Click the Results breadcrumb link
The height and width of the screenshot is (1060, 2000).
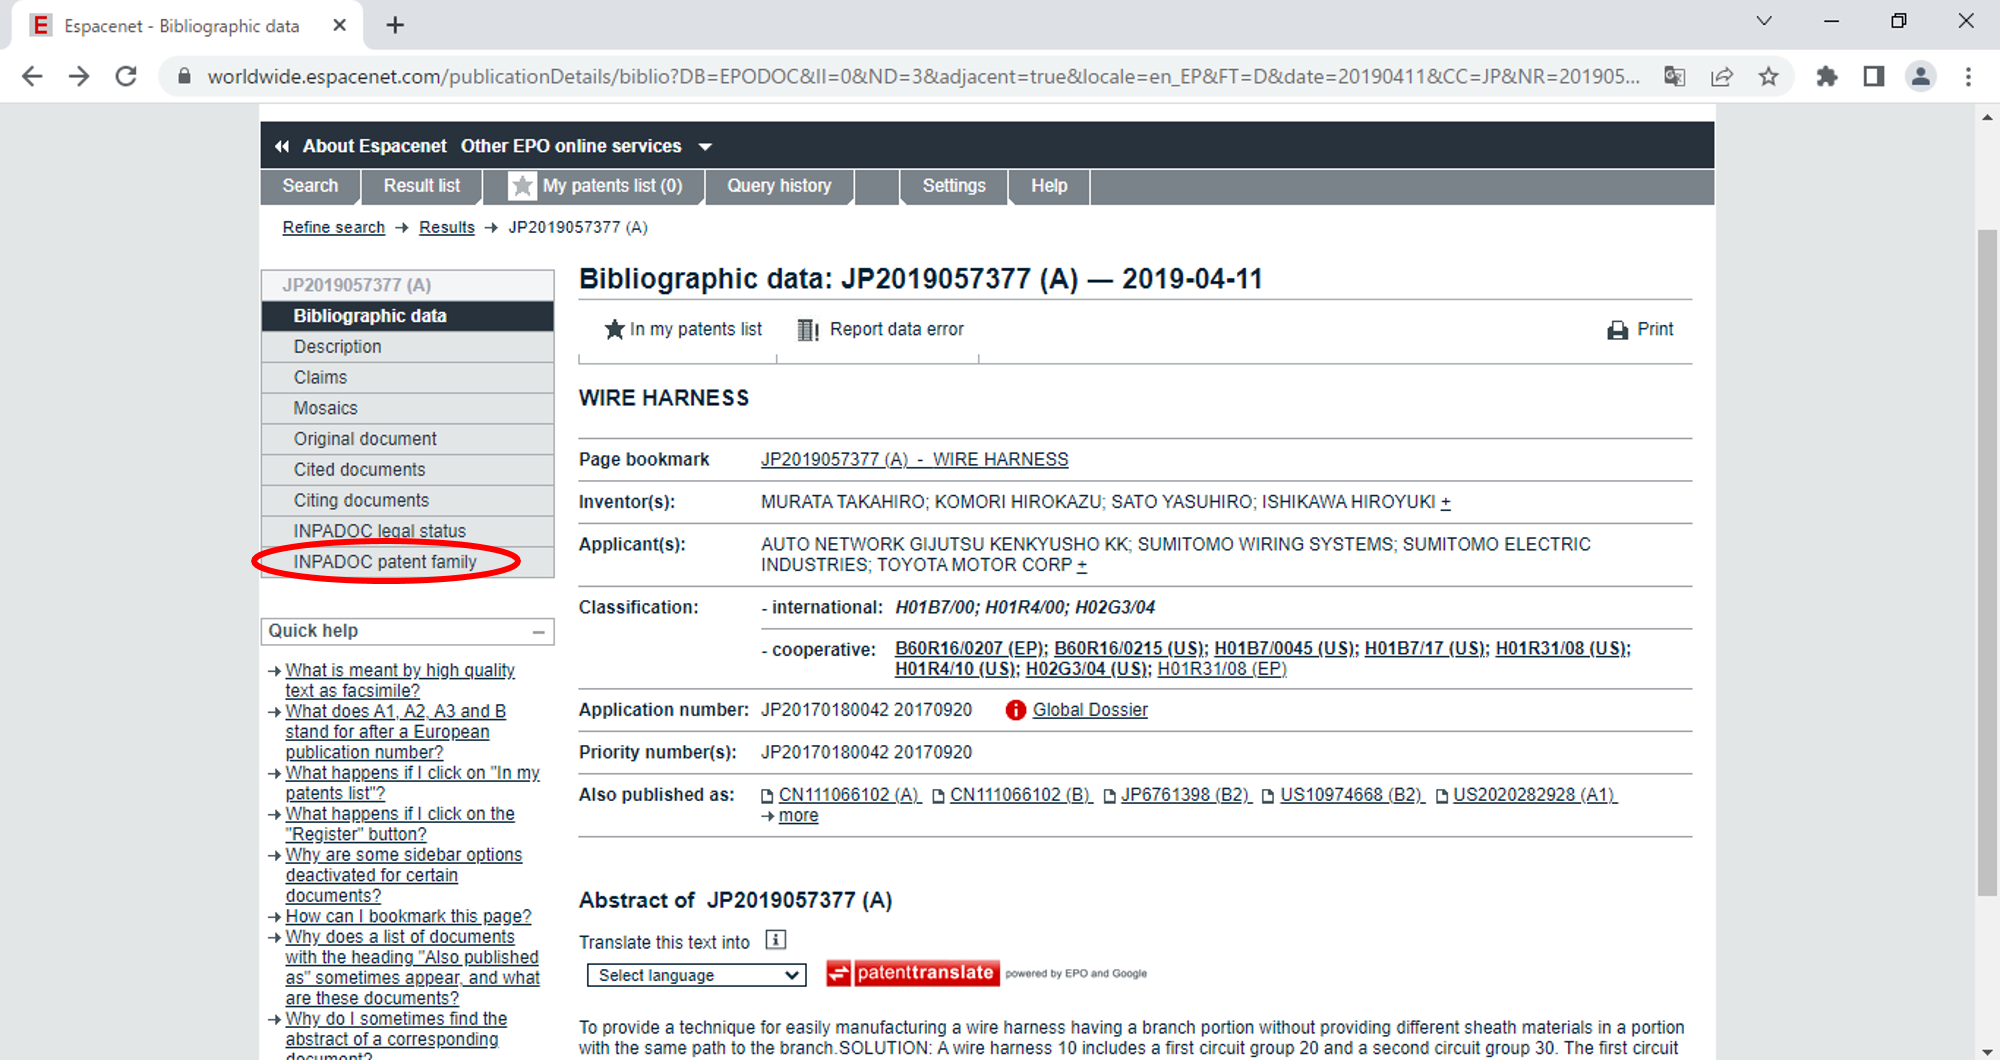coord(446,227)
